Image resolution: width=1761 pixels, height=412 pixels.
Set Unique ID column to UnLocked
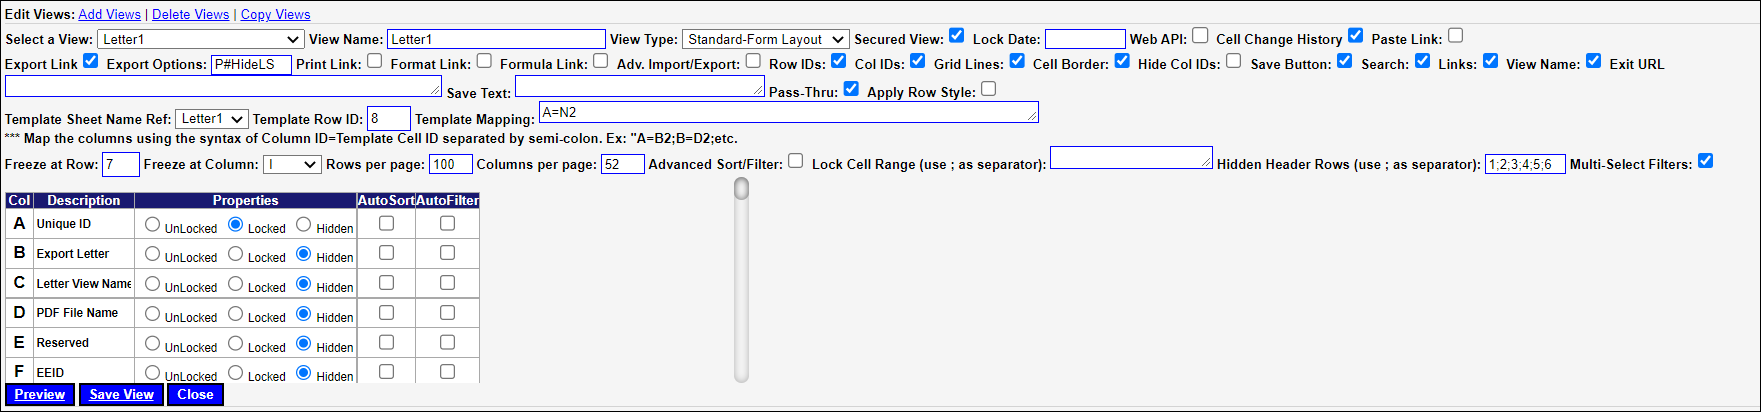[x=152, y=225]
